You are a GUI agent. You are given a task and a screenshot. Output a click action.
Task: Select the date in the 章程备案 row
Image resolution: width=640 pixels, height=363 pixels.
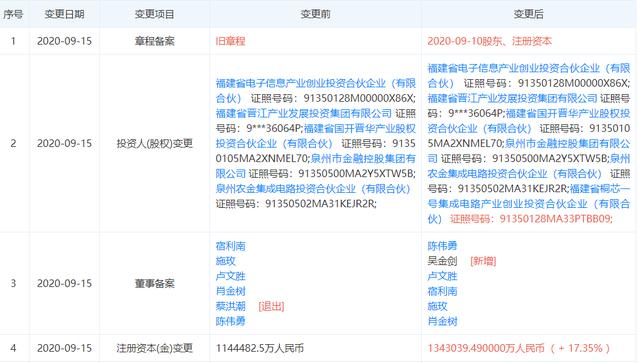click(64, 41)
